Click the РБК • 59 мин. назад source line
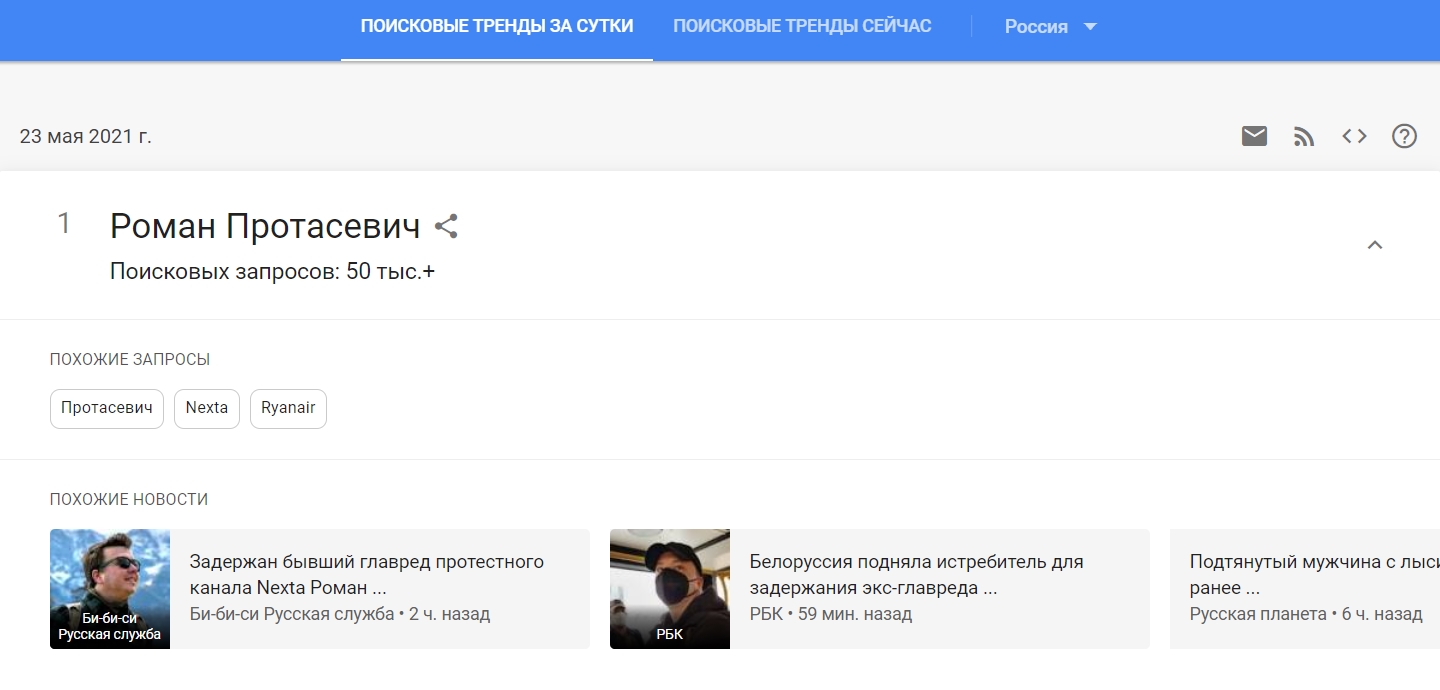The width and height of the screenshot is (1440, 690). [x=831, y=614]
